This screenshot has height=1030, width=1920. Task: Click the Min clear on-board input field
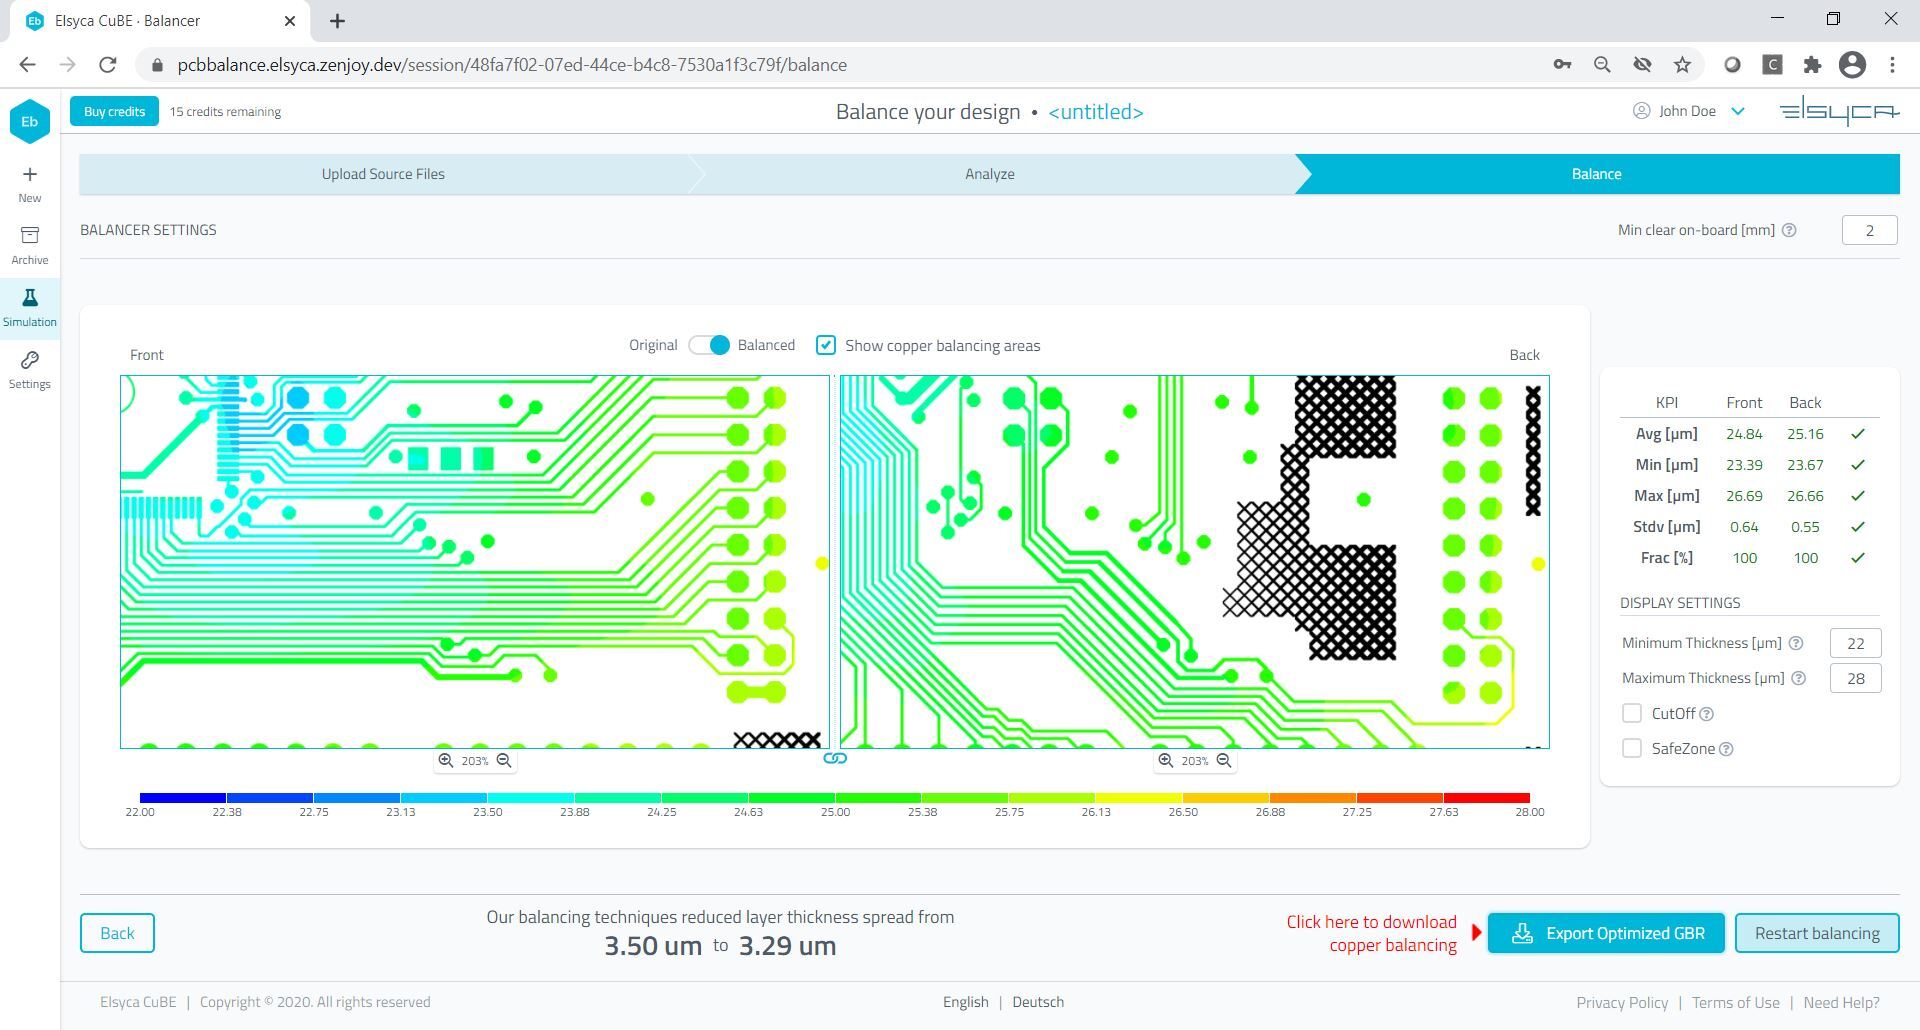coord(1869,230)
